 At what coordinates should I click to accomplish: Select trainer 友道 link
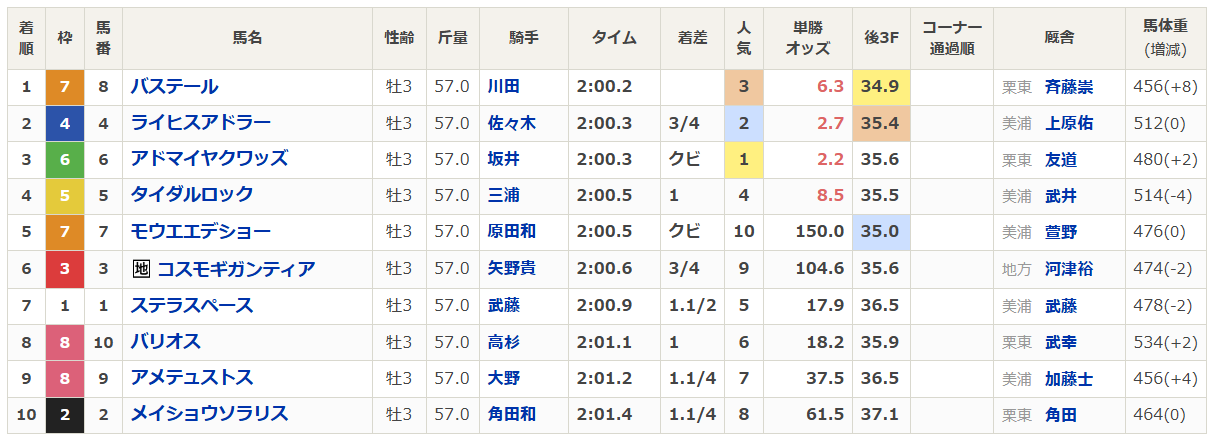[1060, 159]
